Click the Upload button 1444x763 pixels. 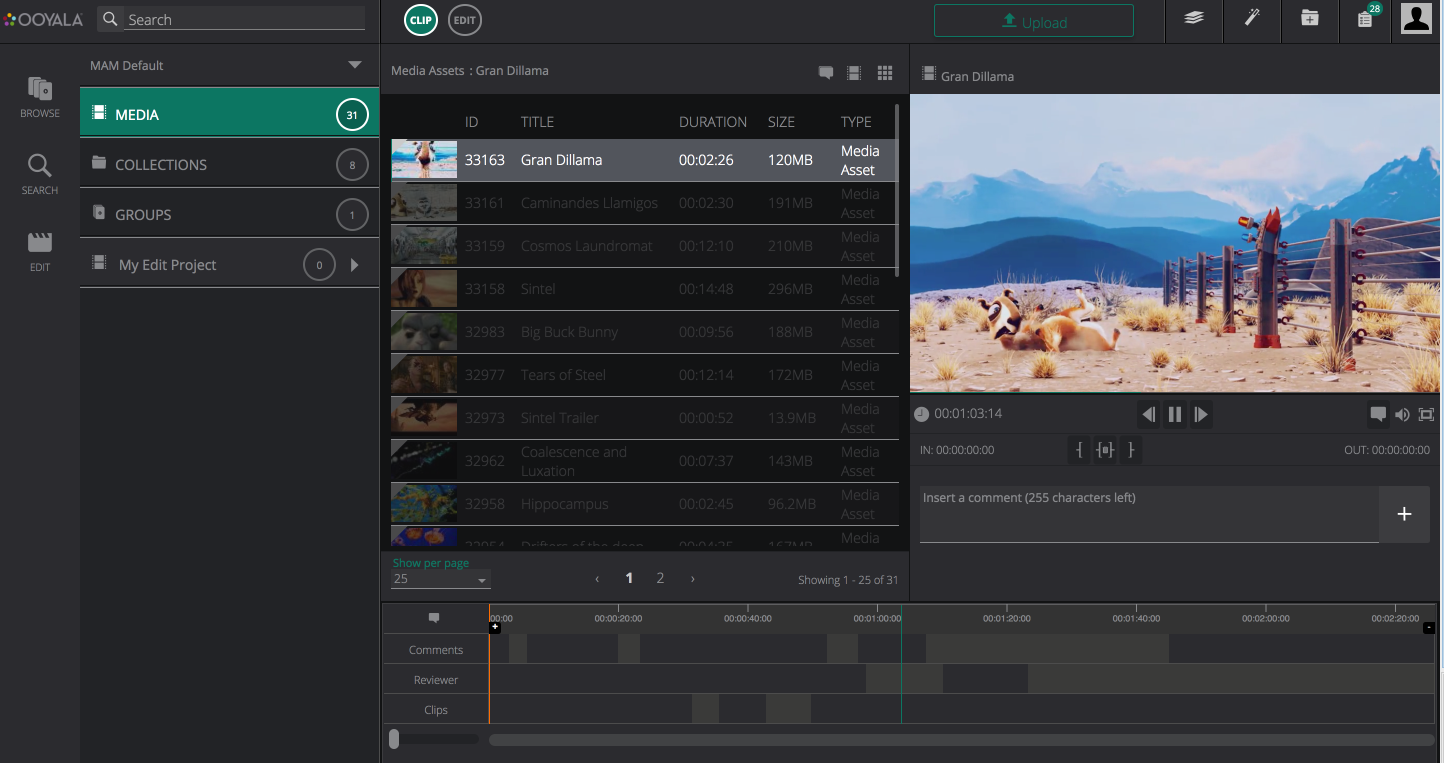pyautogui.click(x=1033, y=21)
